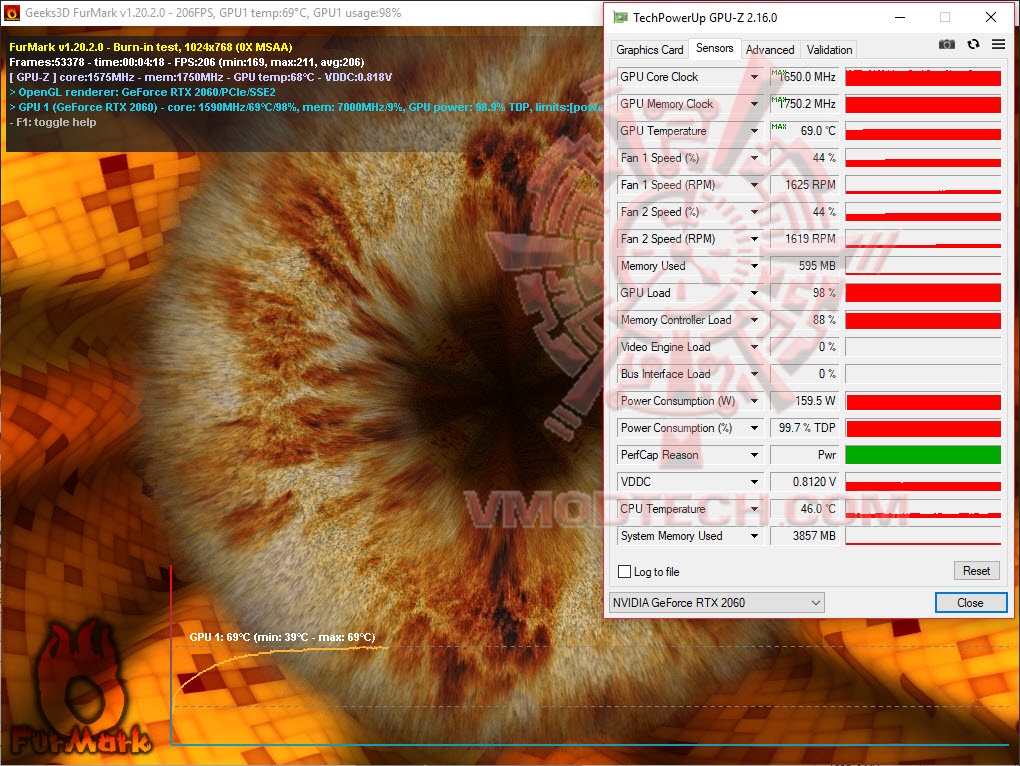Maximize the GPU-Z window
This screenshot has height=766, width=1020.
tap(945, 18)
